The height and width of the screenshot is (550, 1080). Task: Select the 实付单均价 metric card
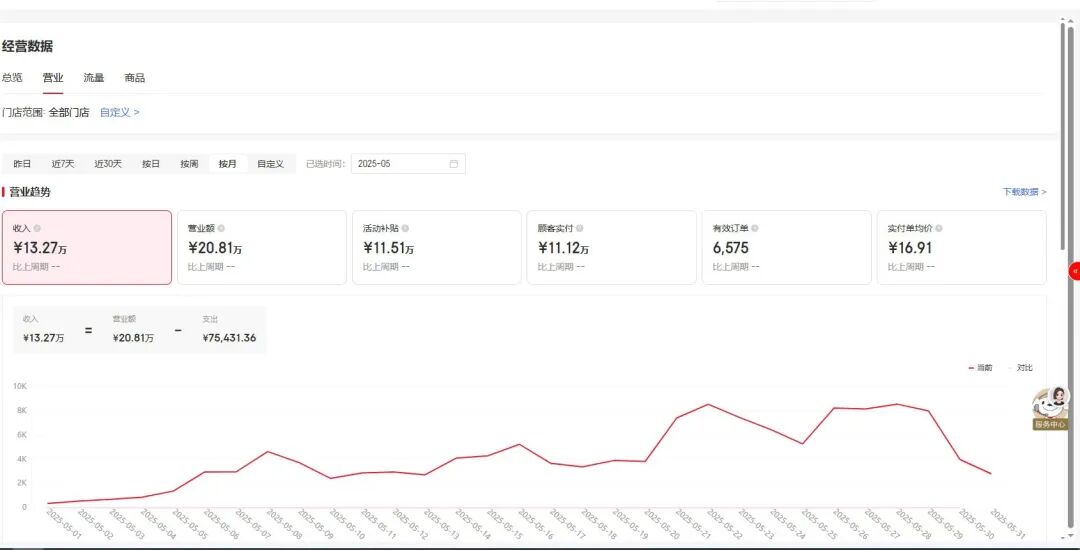coord(962,247)
